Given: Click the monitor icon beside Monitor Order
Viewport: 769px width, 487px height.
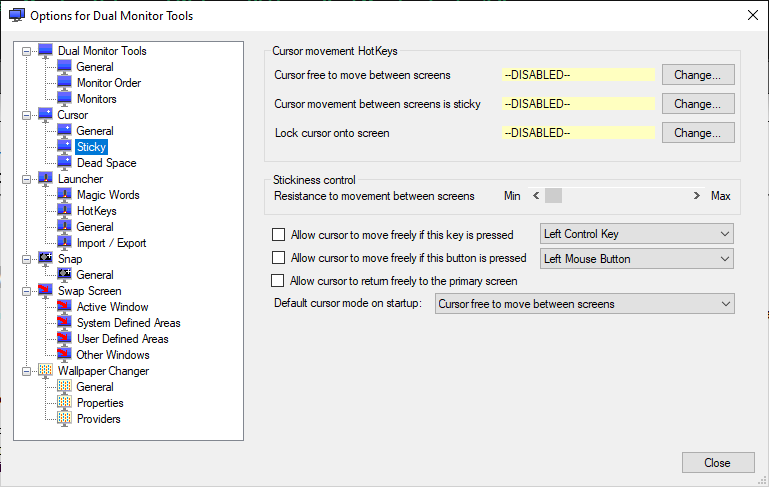Looking at the screenshot, I should click(64, 82).
